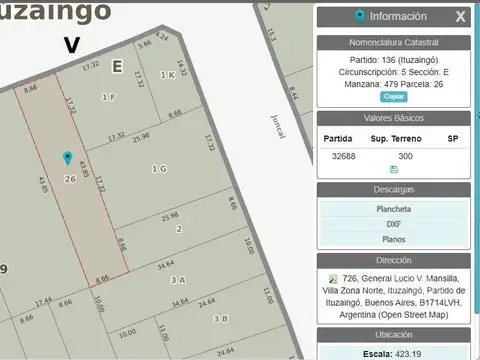Select parcel 1 F on the map
This screenshot has height=360, width=480.
[x=108, y=97]
